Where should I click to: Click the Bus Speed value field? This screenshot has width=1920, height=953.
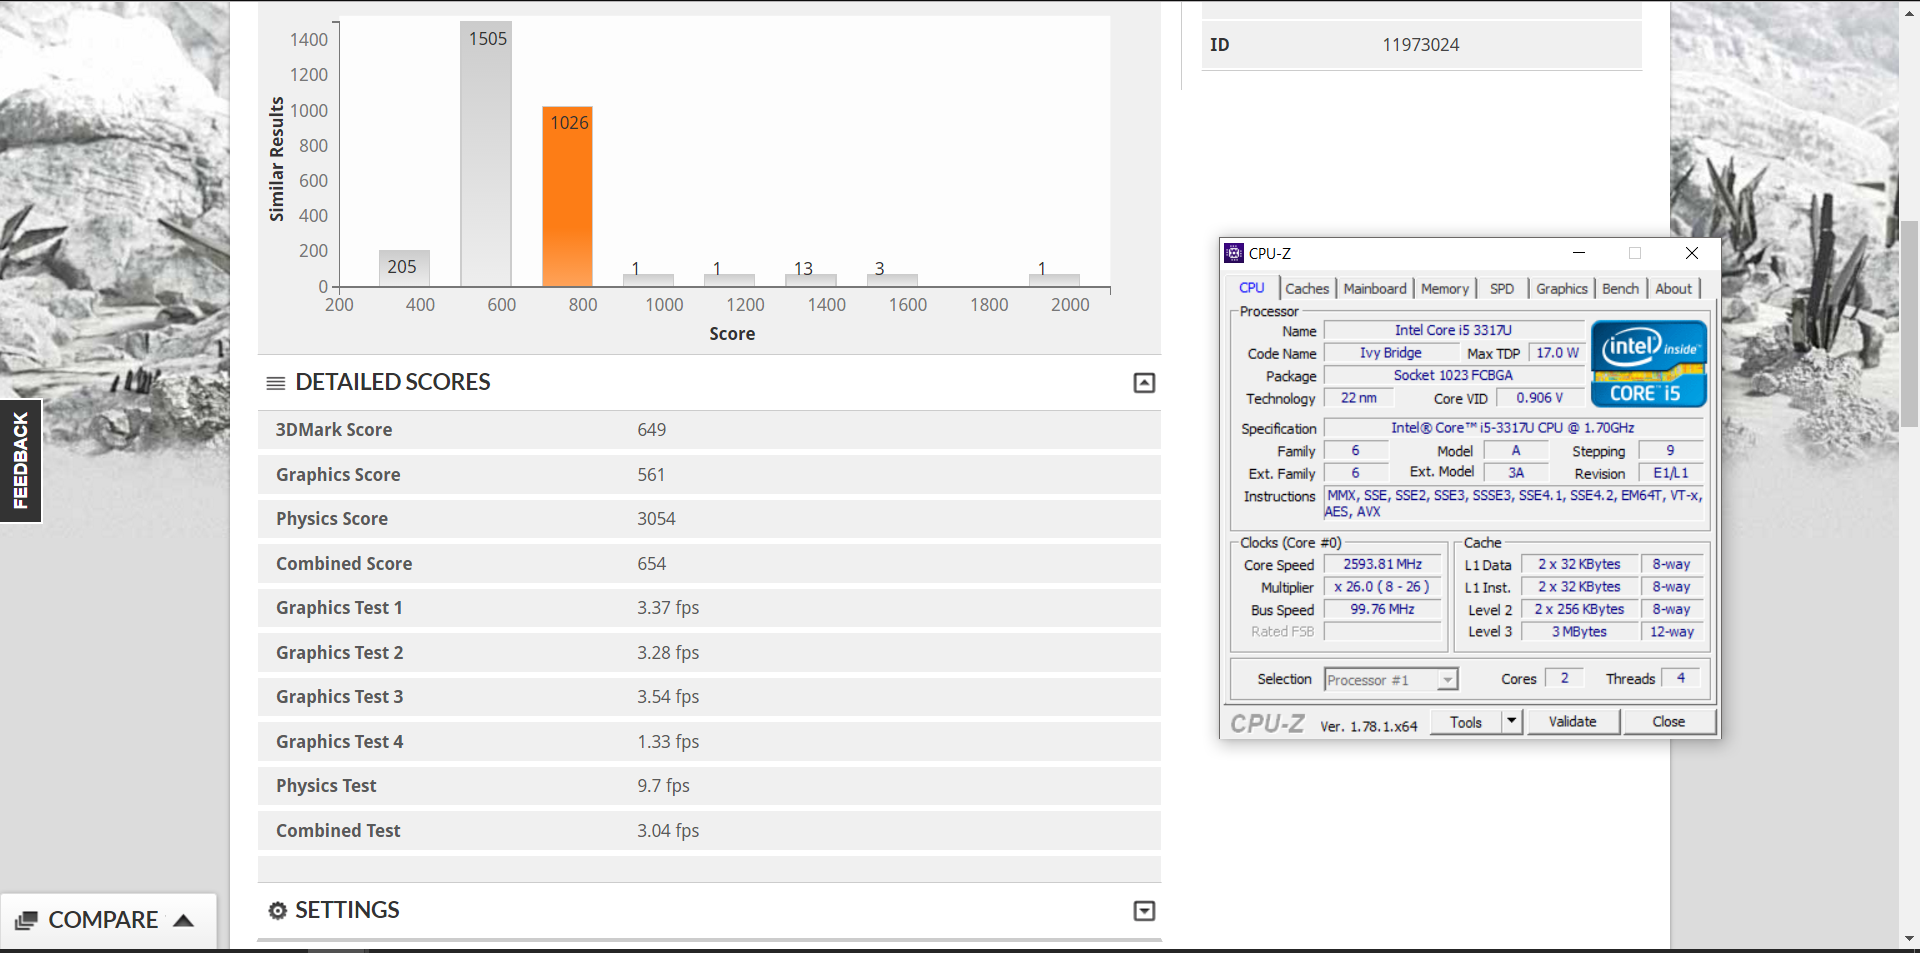pyautogui.click(x=1382, y=609)
